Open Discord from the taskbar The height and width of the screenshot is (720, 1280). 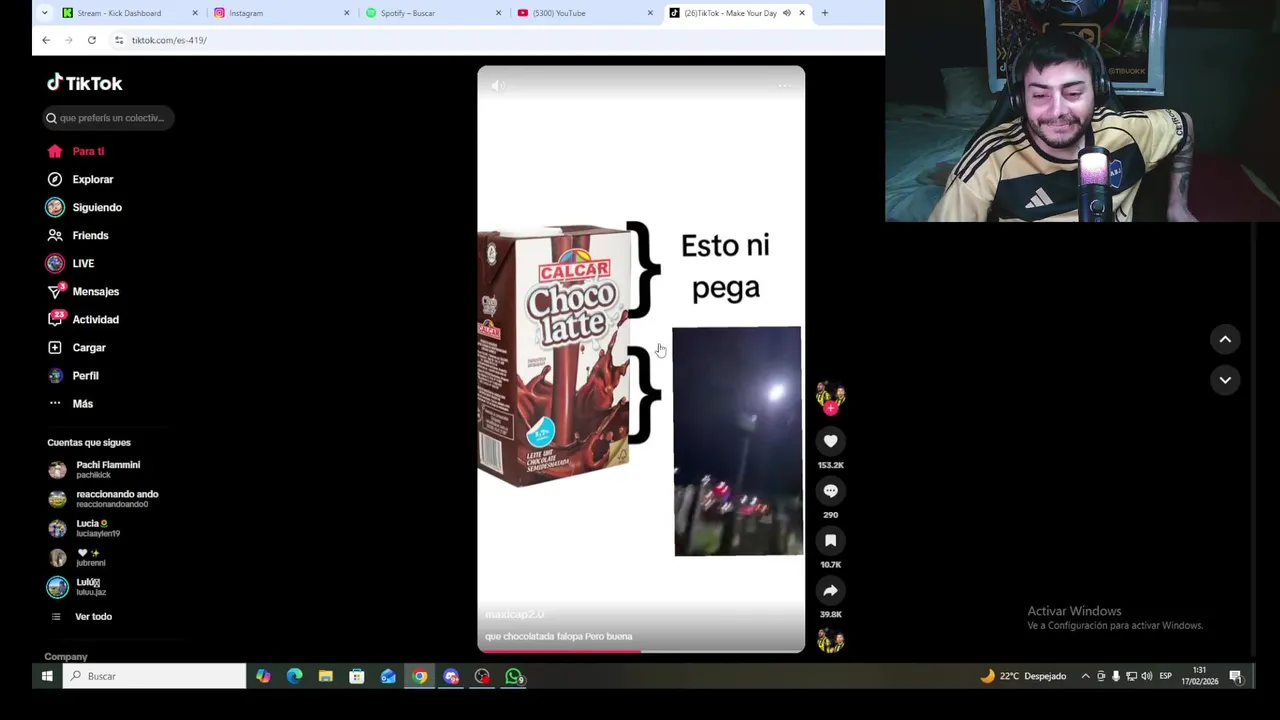451,676
